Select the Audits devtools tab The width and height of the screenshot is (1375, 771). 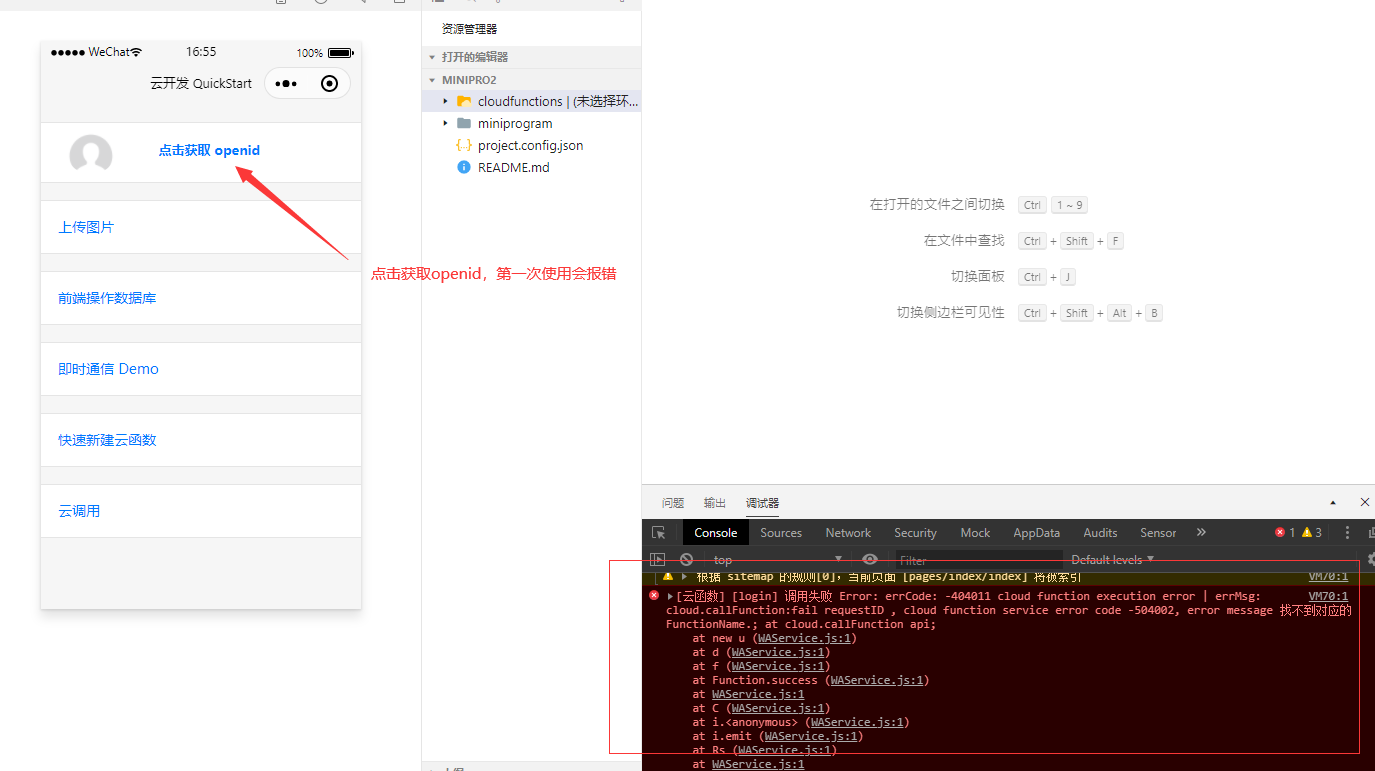(x=1100, y=533)
